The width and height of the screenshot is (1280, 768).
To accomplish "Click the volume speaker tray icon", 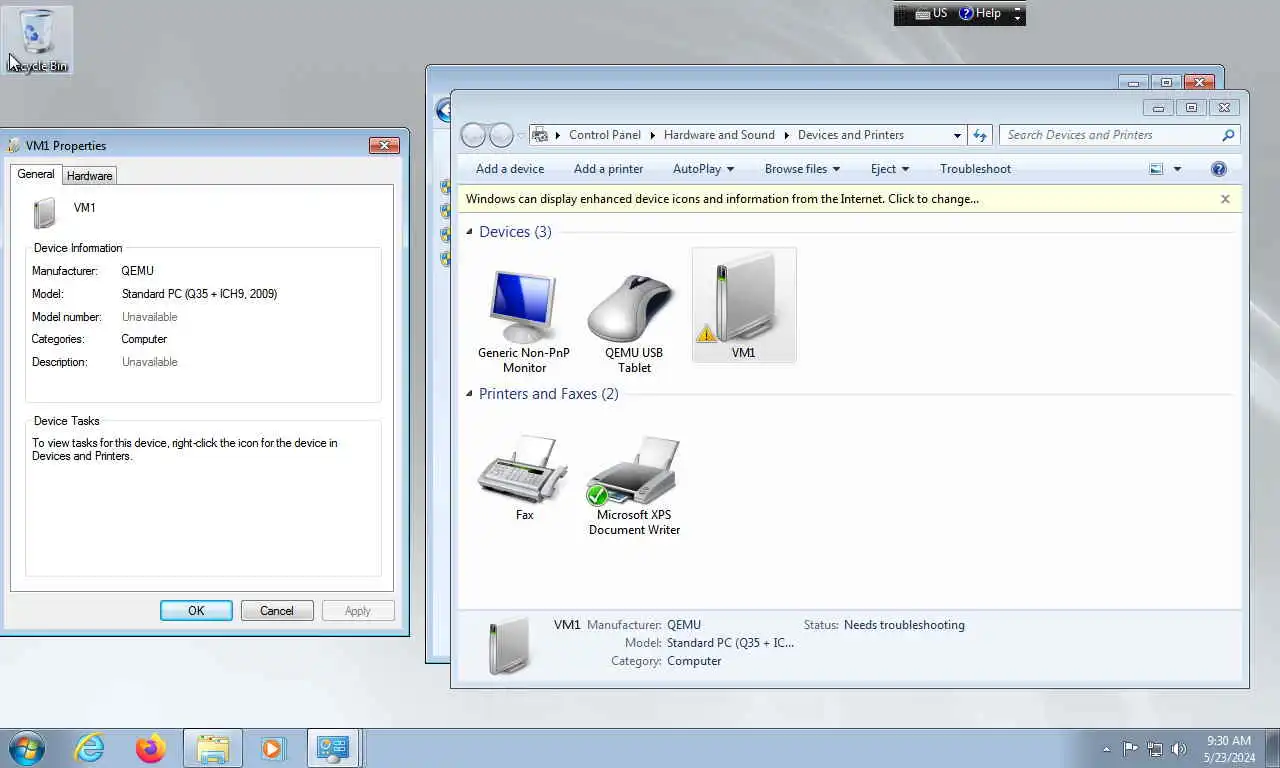I will point(1179,748).
